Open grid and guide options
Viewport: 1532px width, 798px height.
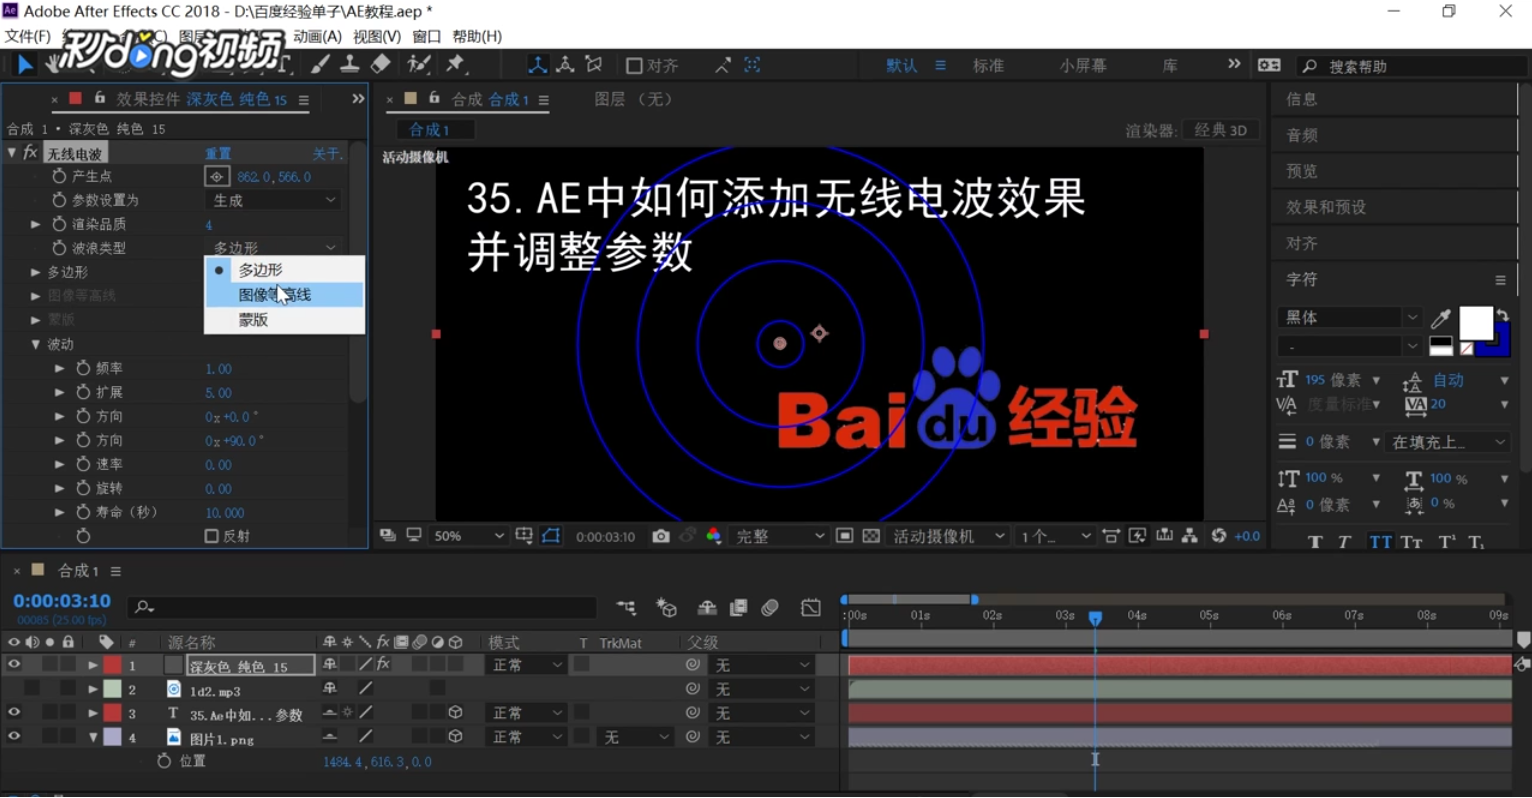tap(524, 536)
